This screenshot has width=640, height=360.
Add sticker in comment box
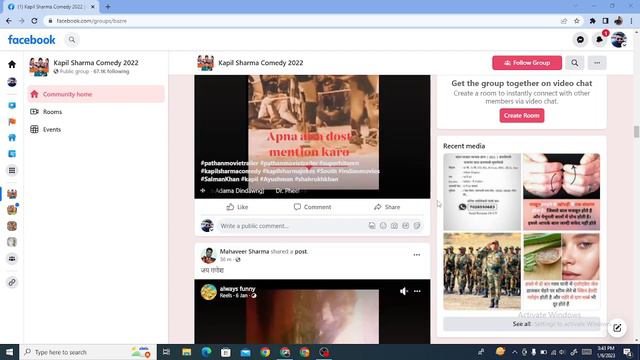tap(417, 225)
